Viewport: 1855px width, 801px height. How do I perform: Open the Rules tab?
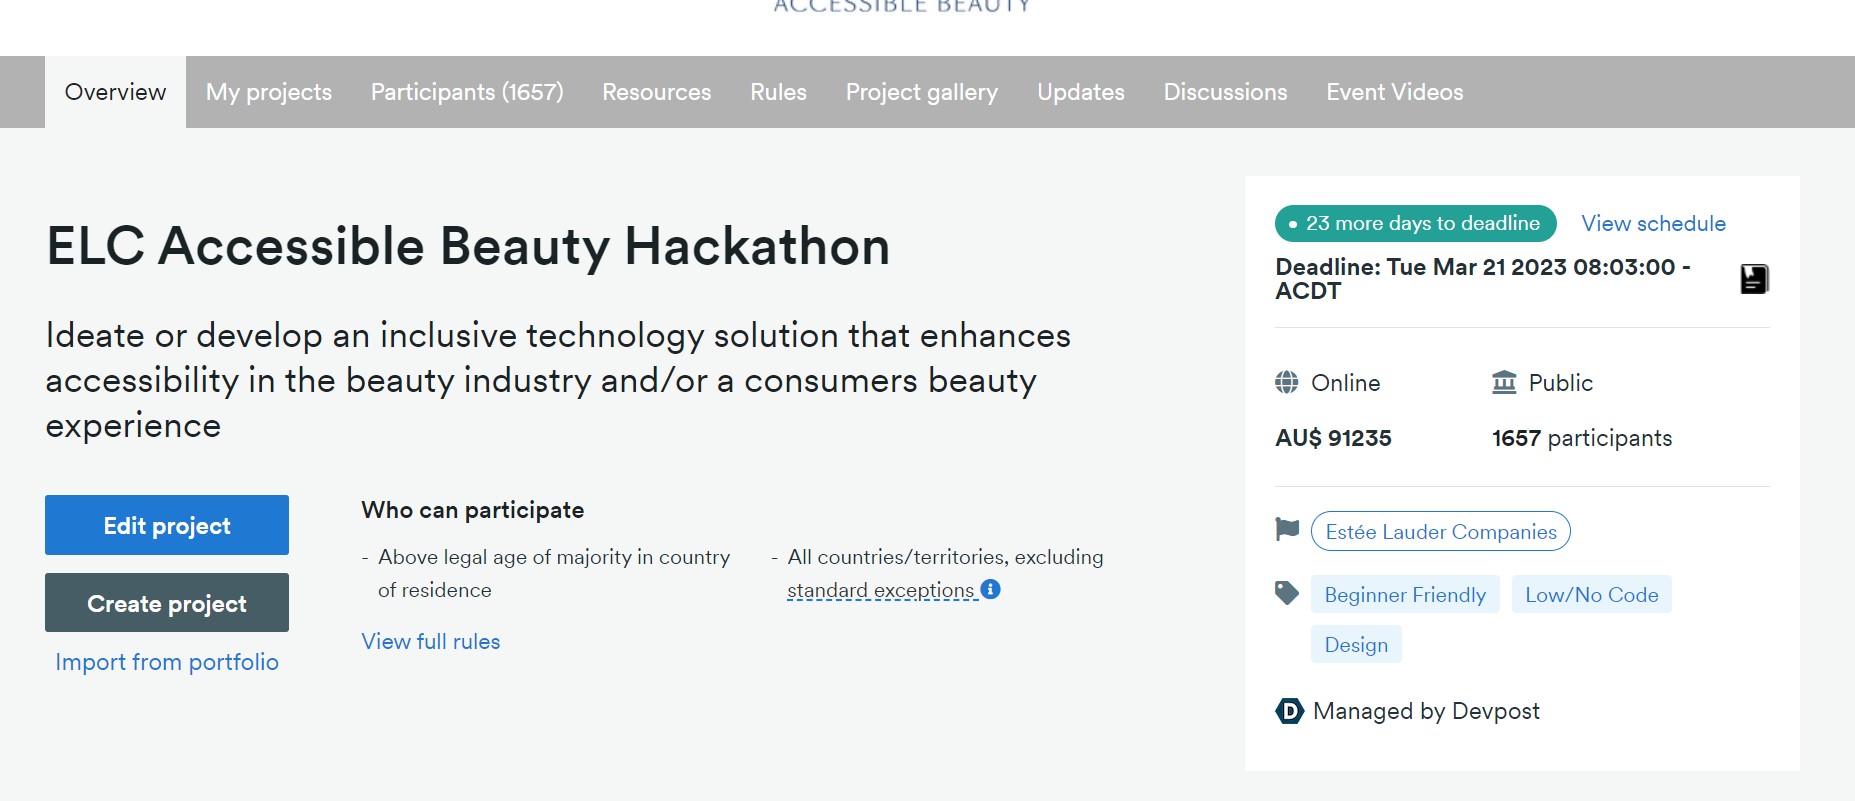(x=778, y=92)
